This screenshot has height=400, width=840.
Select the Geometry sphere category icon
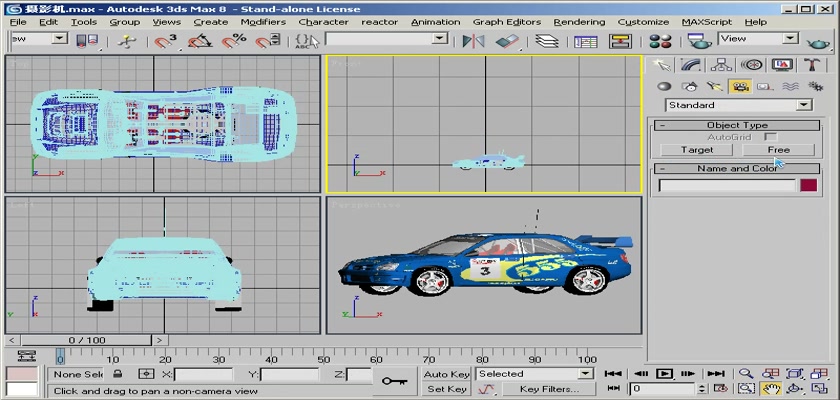(664, 86)
